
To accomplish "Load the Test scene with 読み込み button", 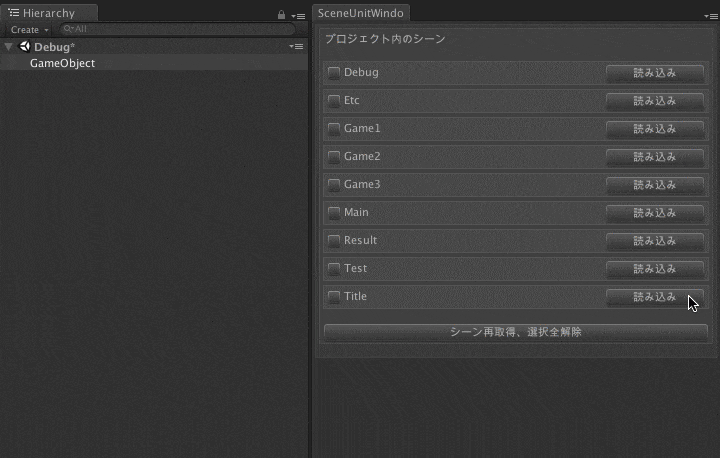I will [x=655, y=269].
